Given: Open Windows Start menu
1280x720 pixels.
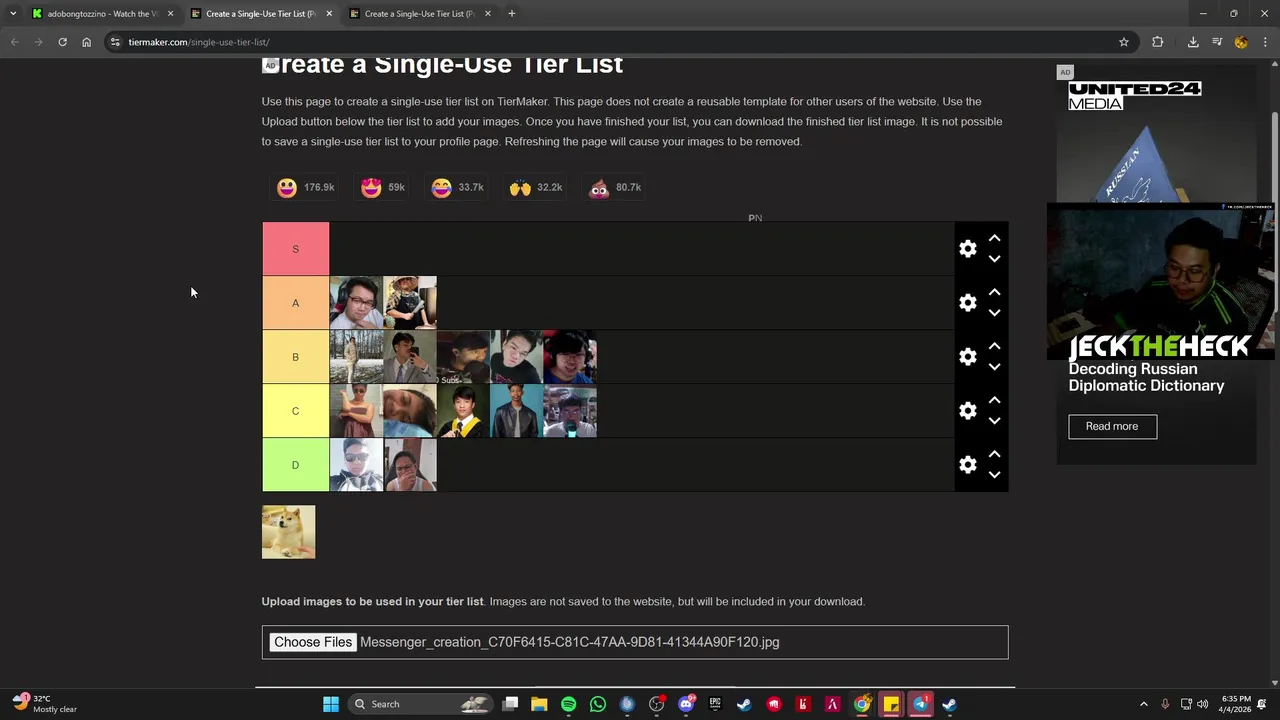Looking at the screenshot, I should [331, 704].
